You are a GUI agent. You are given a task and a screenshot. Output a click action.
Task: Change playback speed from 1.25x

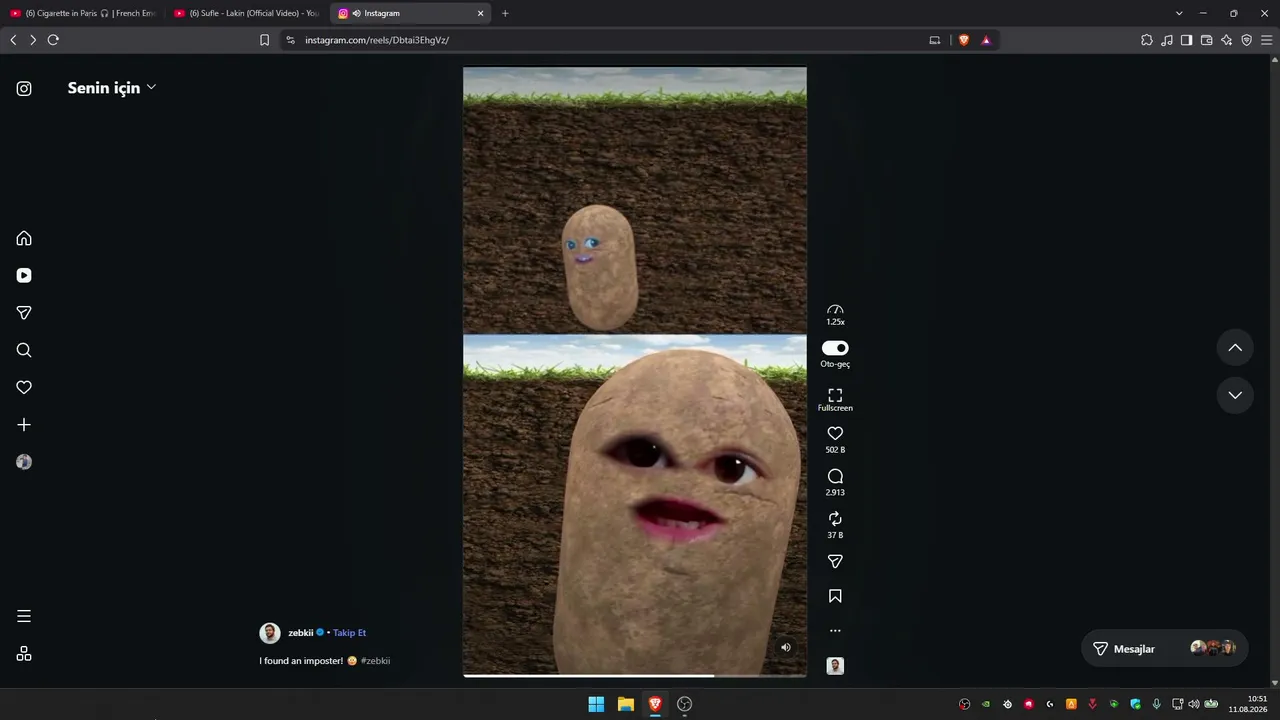[835, 315]
